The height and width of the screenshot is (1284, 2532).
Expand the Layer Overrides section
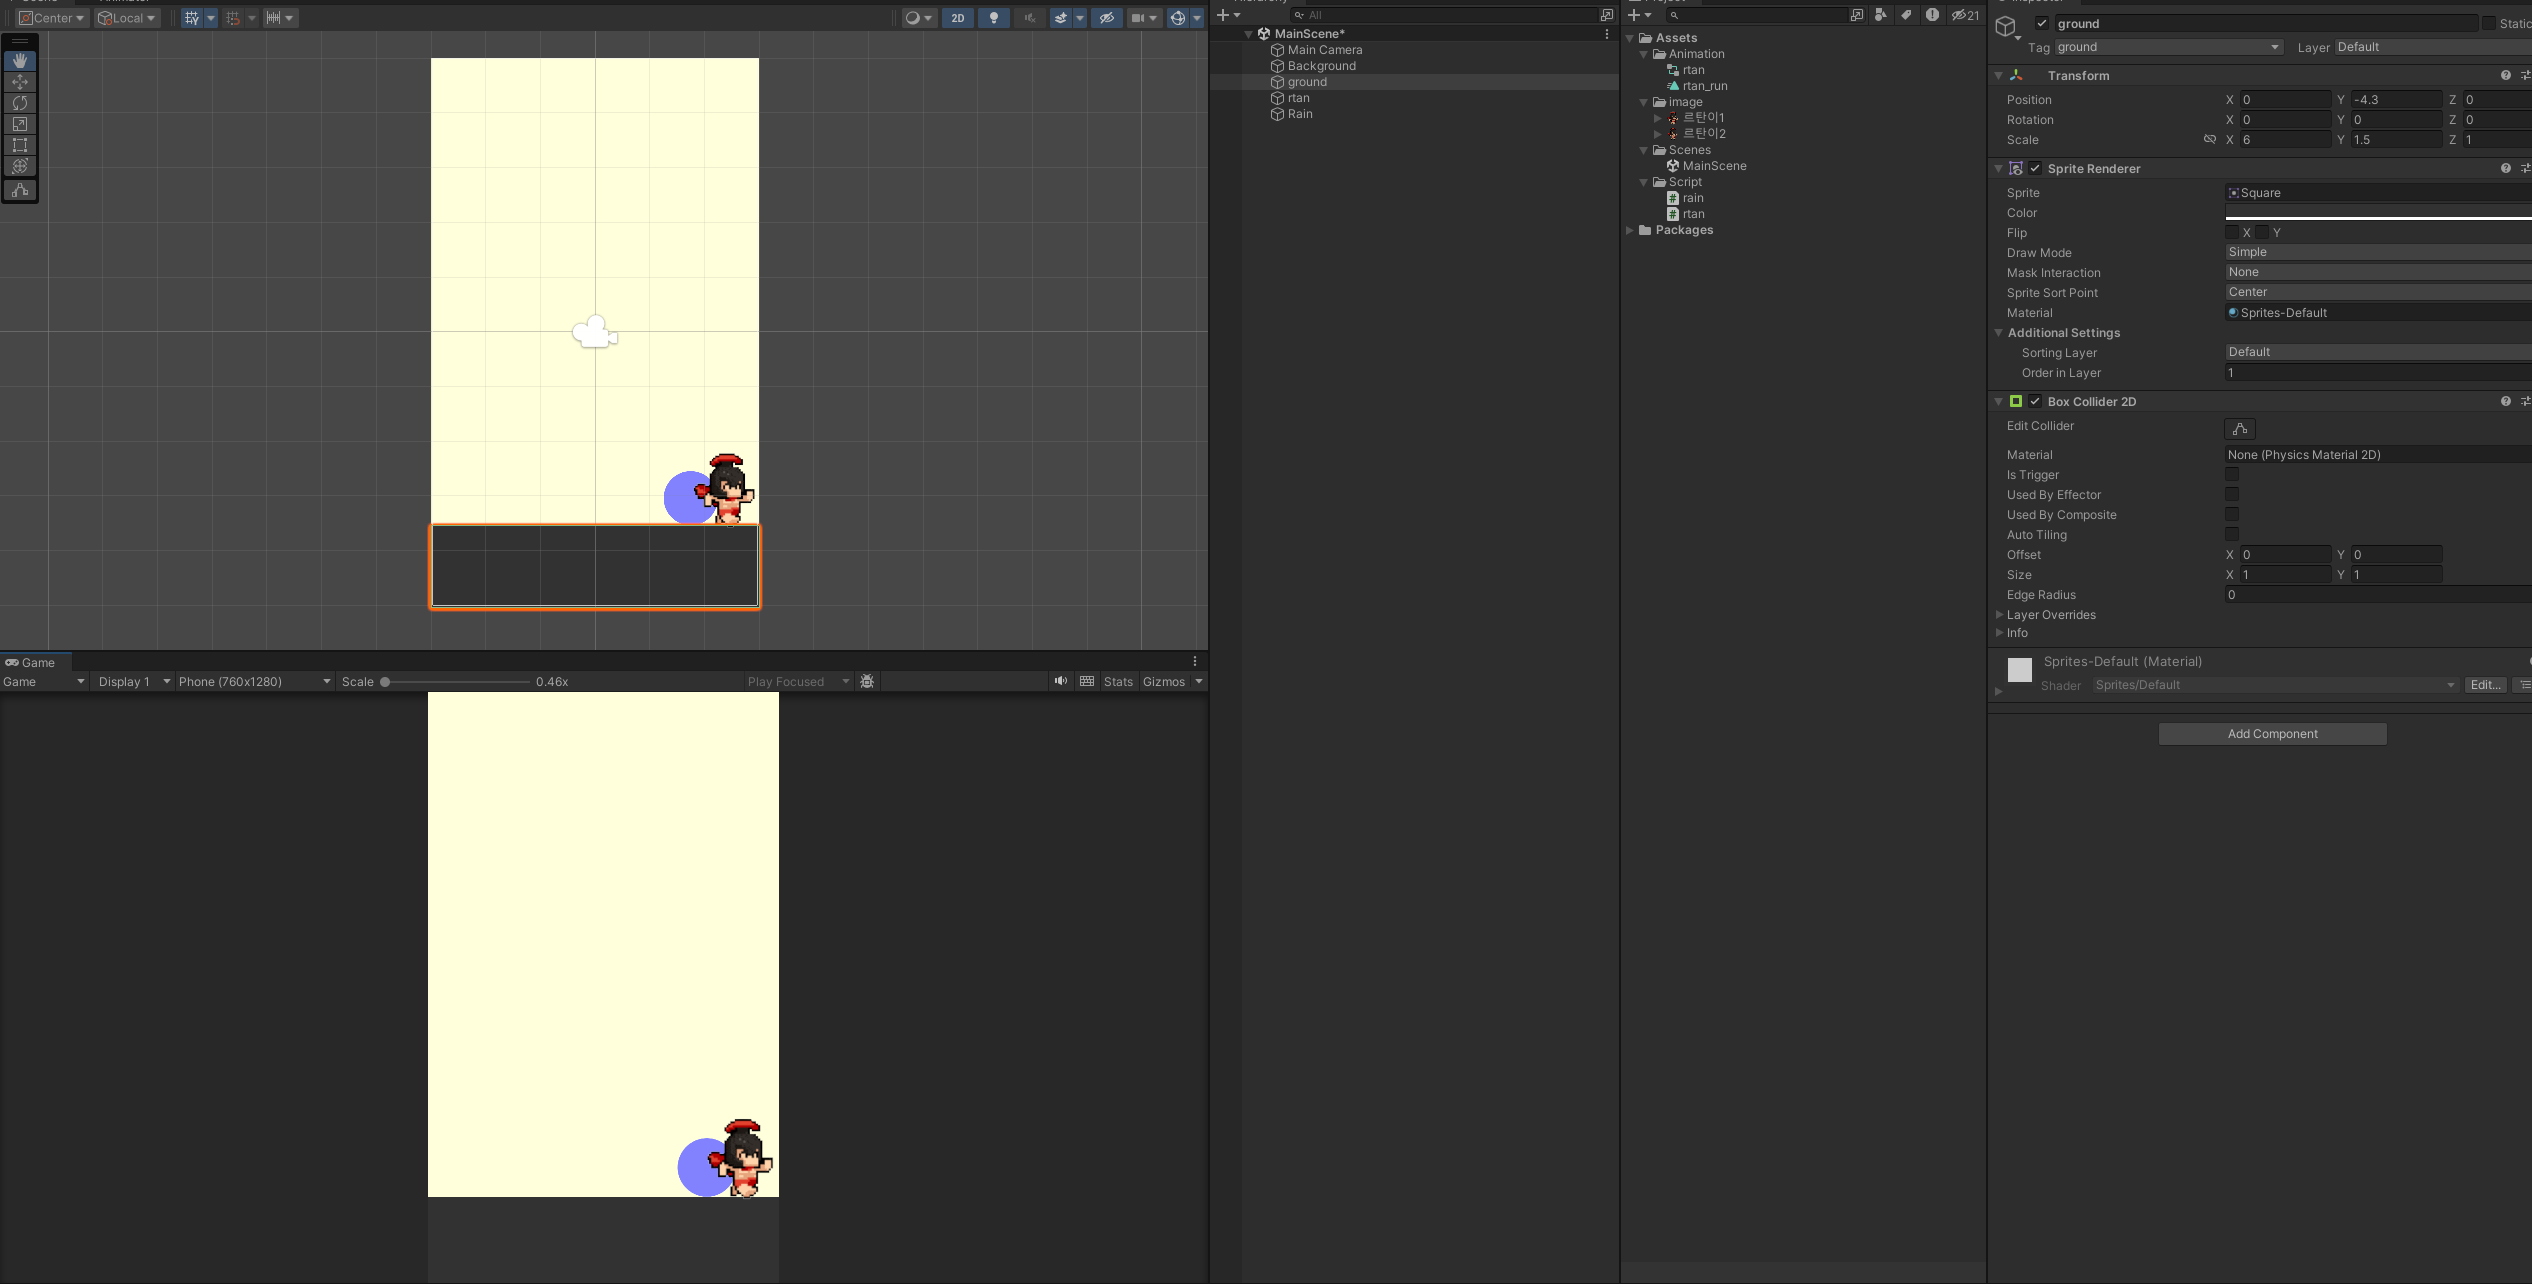(2000, 615)
